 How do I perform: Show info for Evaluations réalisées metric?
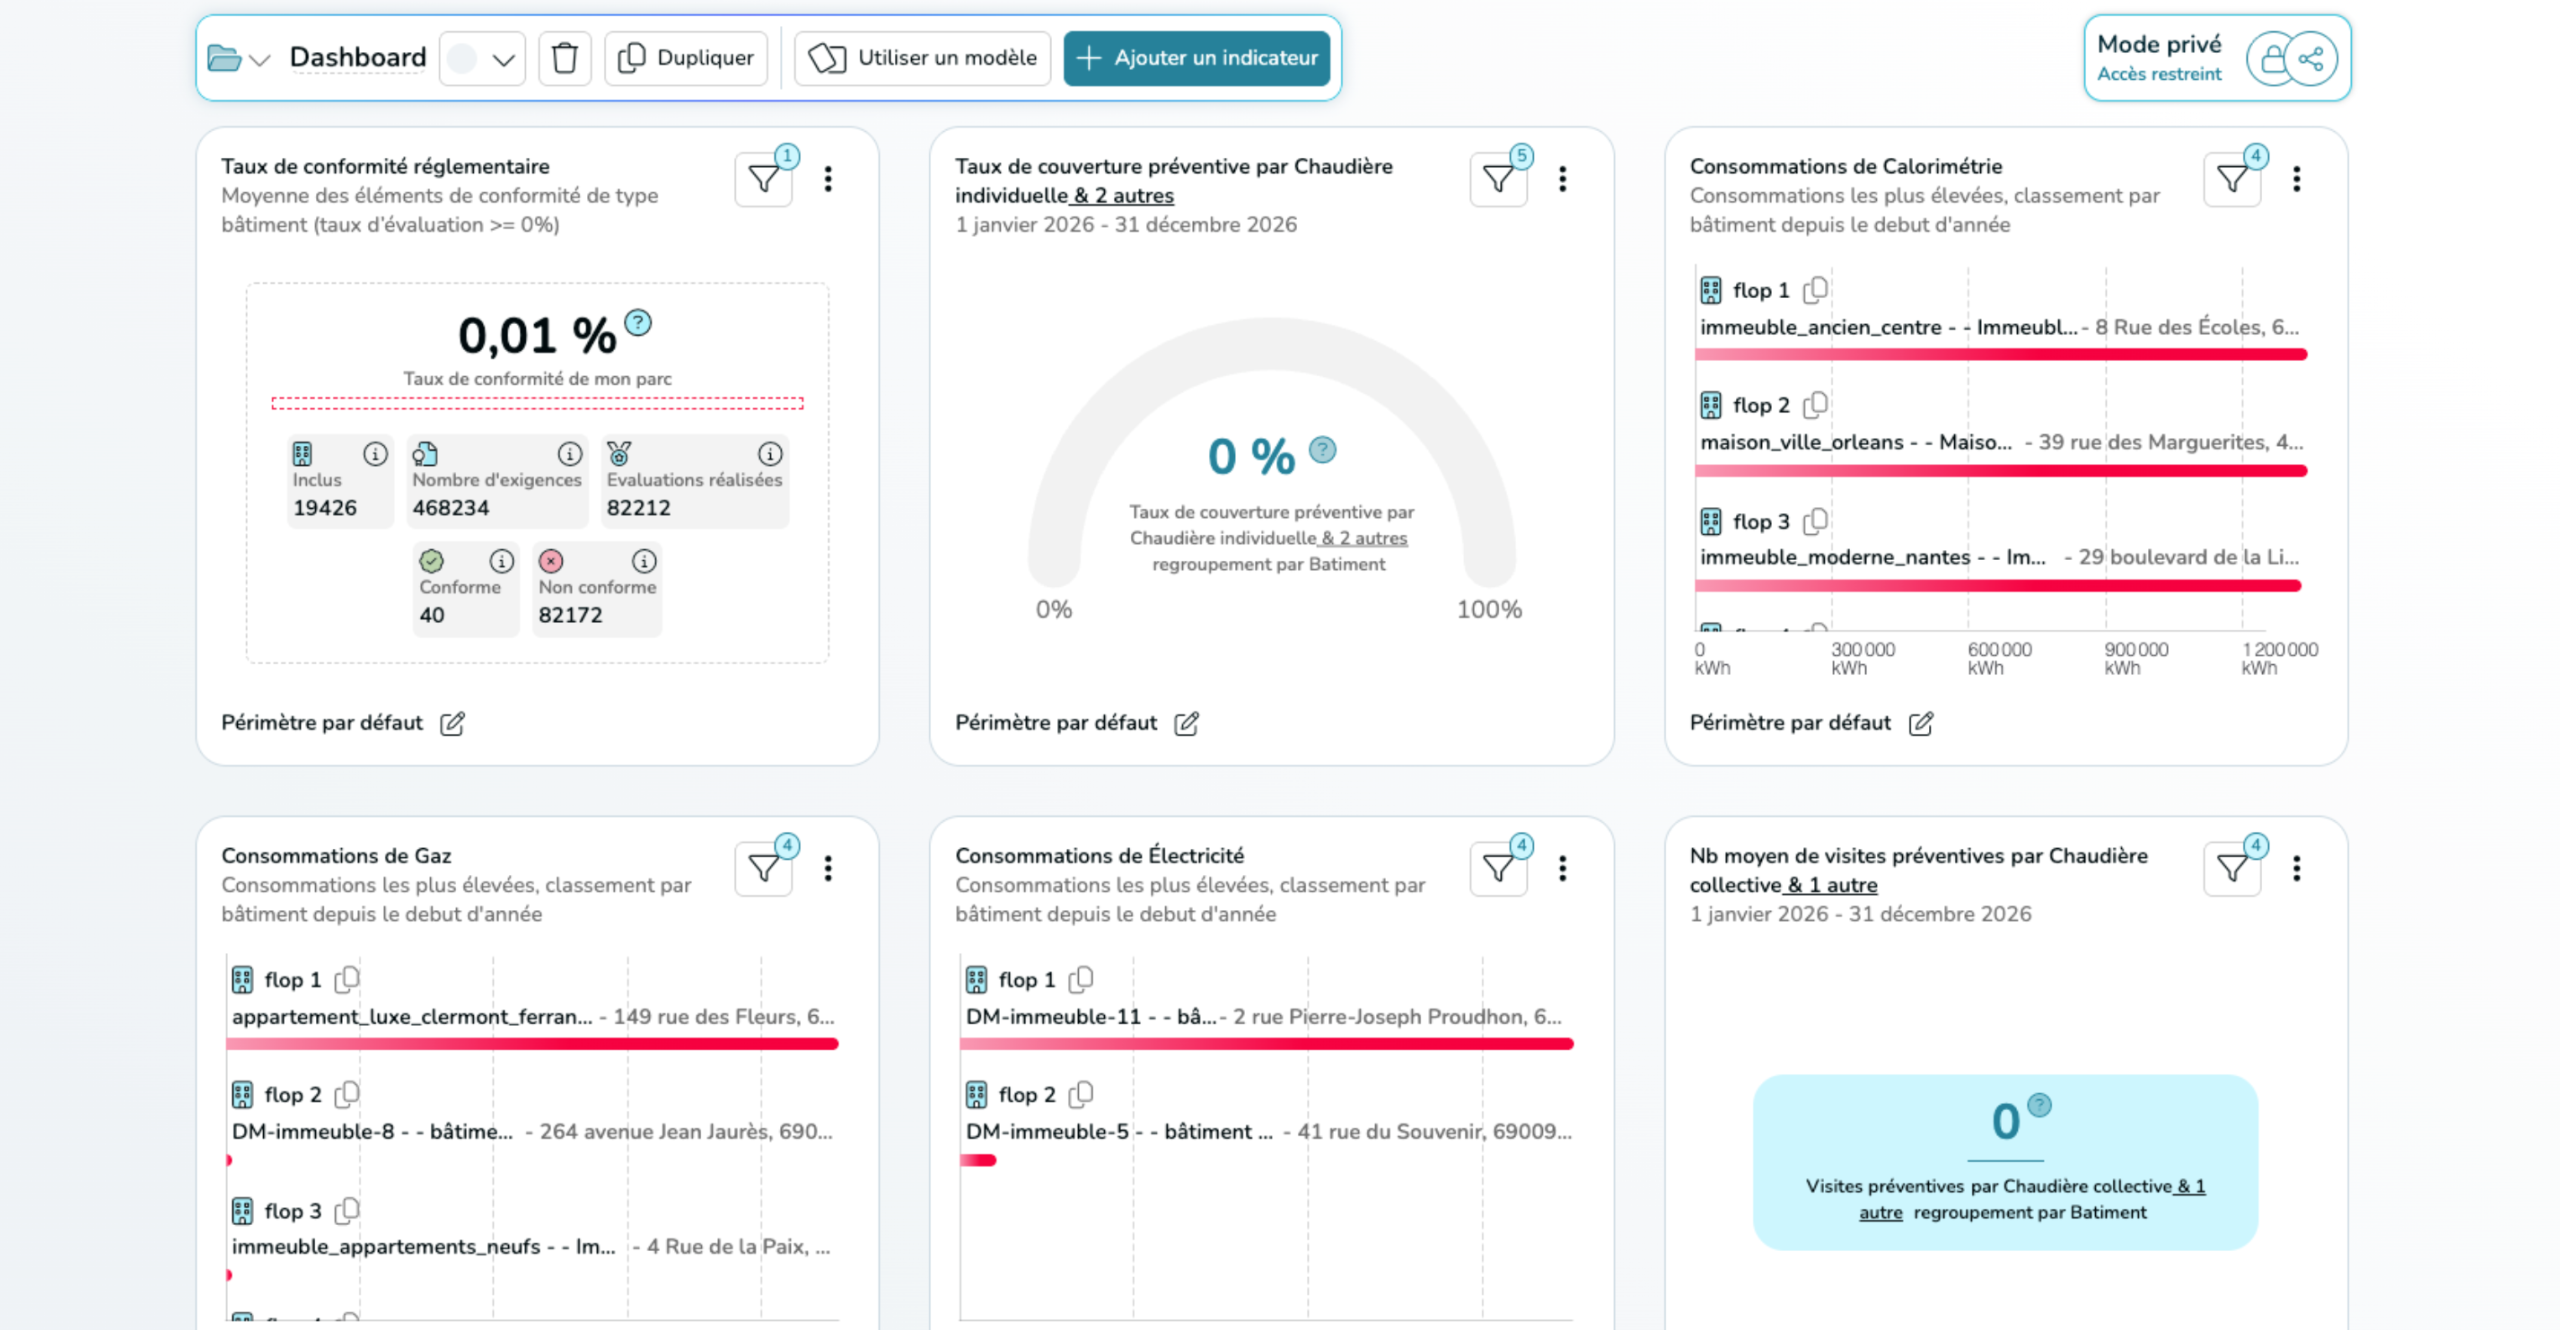[770, 454]
